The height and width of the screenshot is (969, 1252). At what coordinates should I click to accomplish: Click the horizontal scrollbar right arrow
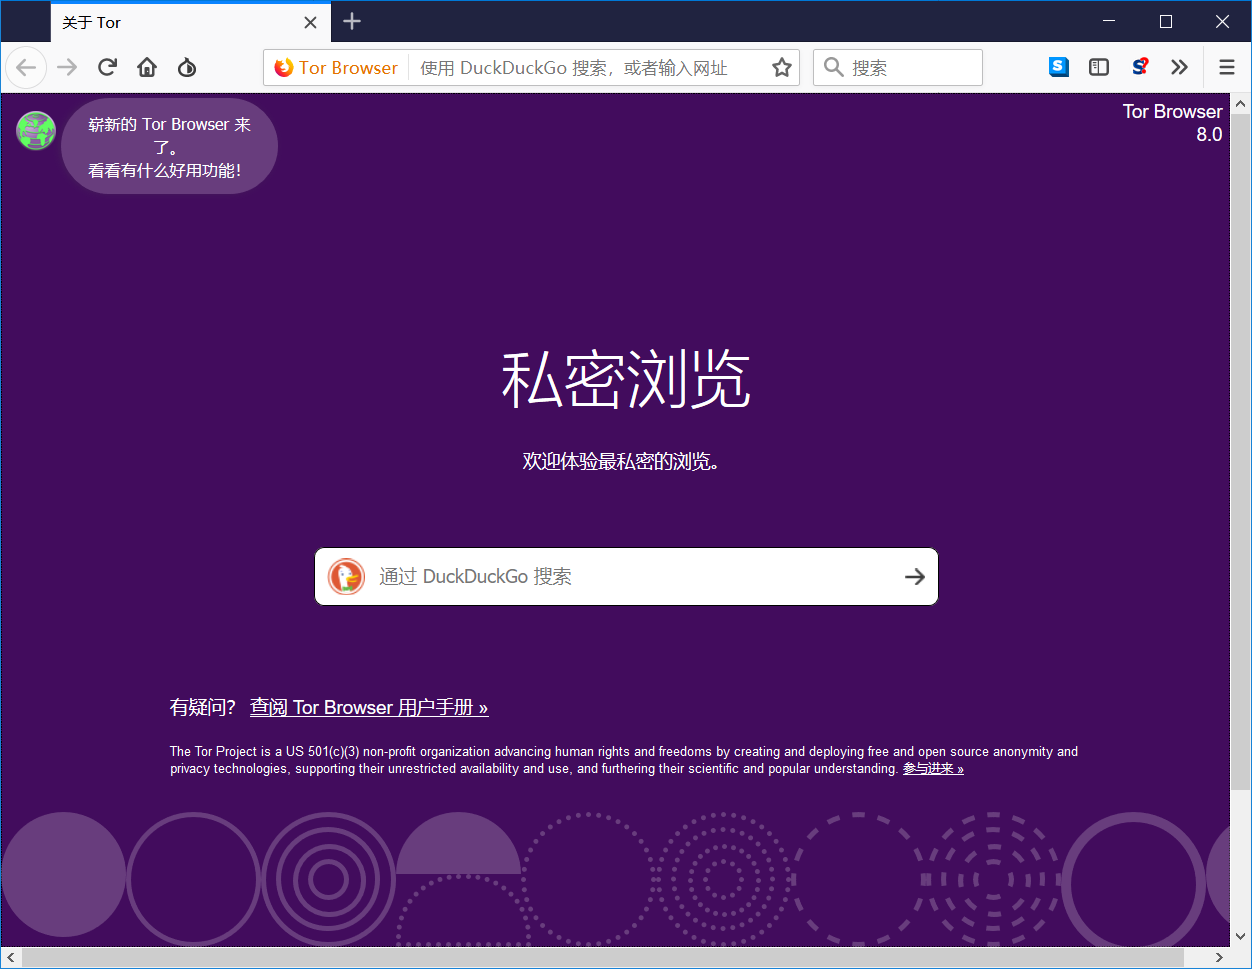[x=1219, y=958]
